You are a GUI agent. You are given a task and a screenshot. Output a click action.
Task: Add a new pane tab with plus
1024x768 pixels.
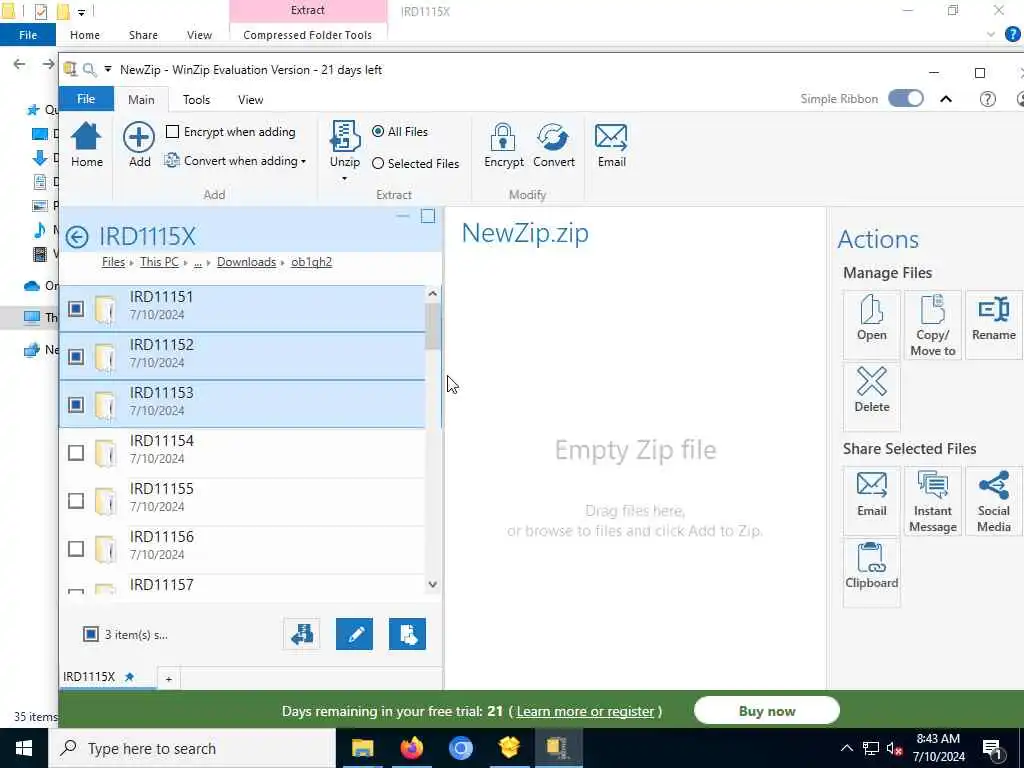[x=168, y=679]
